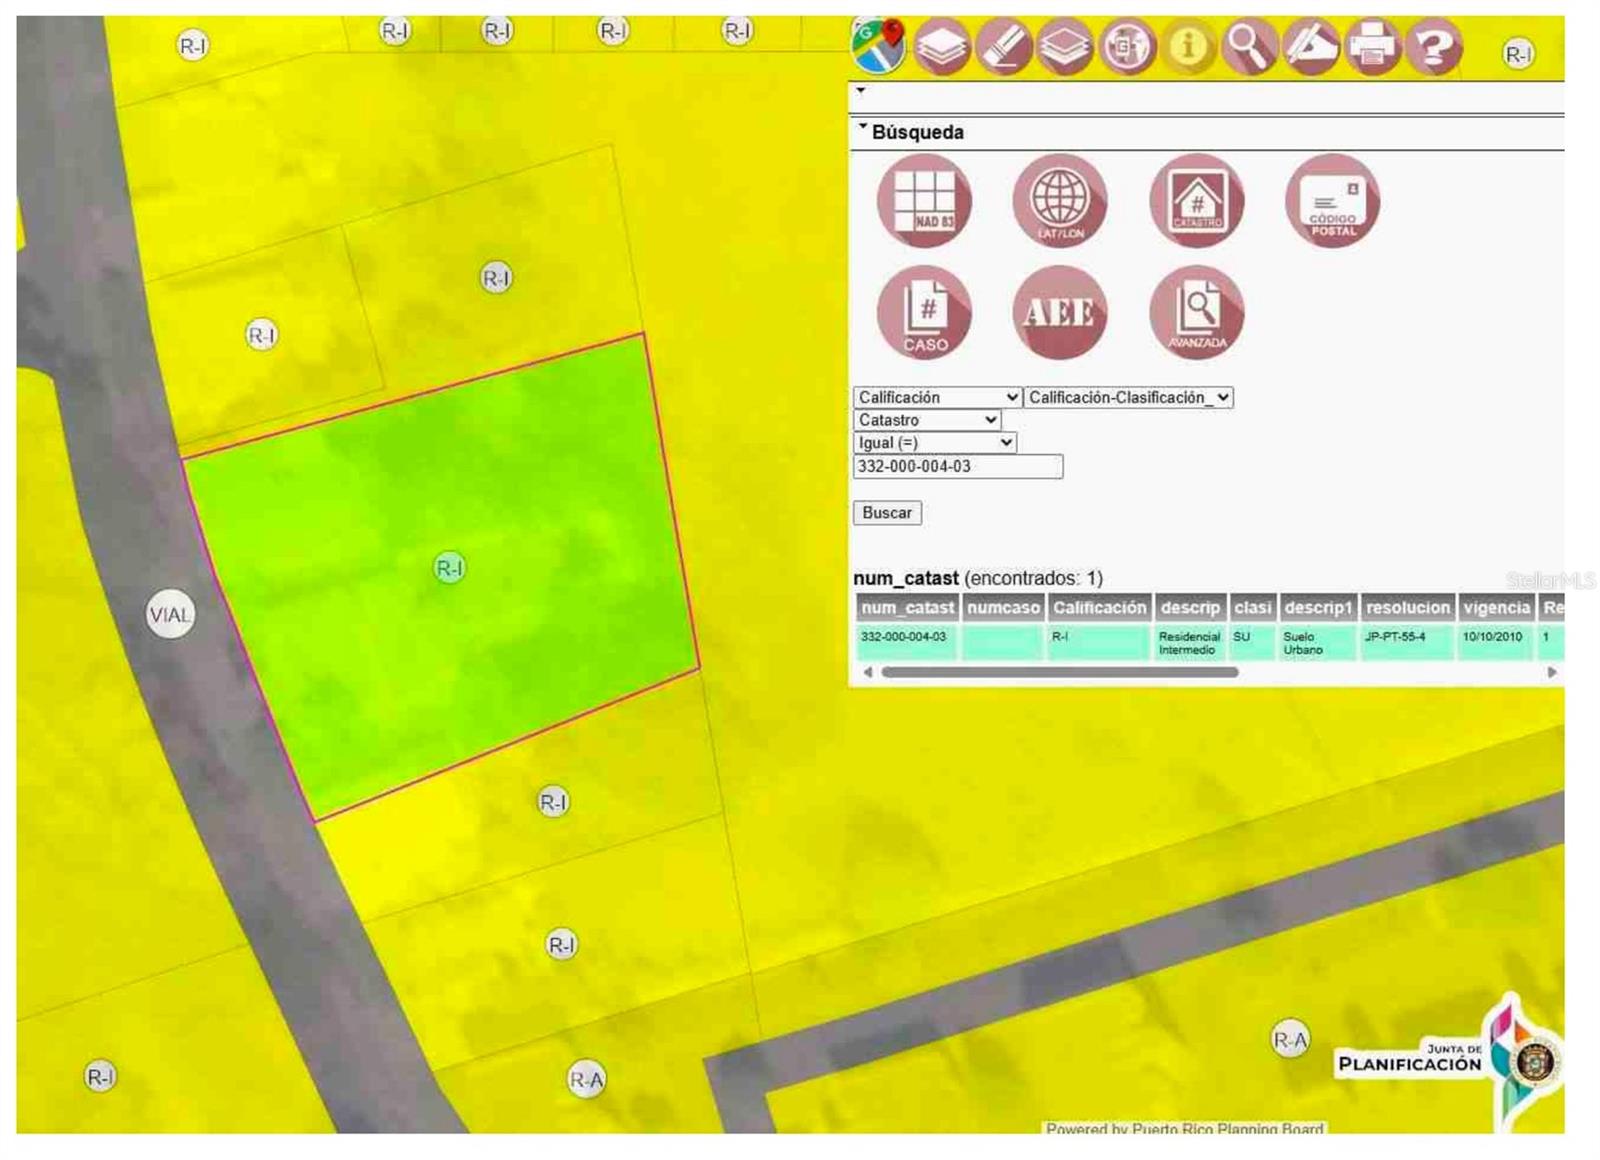Search by NAD 83 coordinates icon
This screenshot has width=1600, height=1160.
point(924,200)
